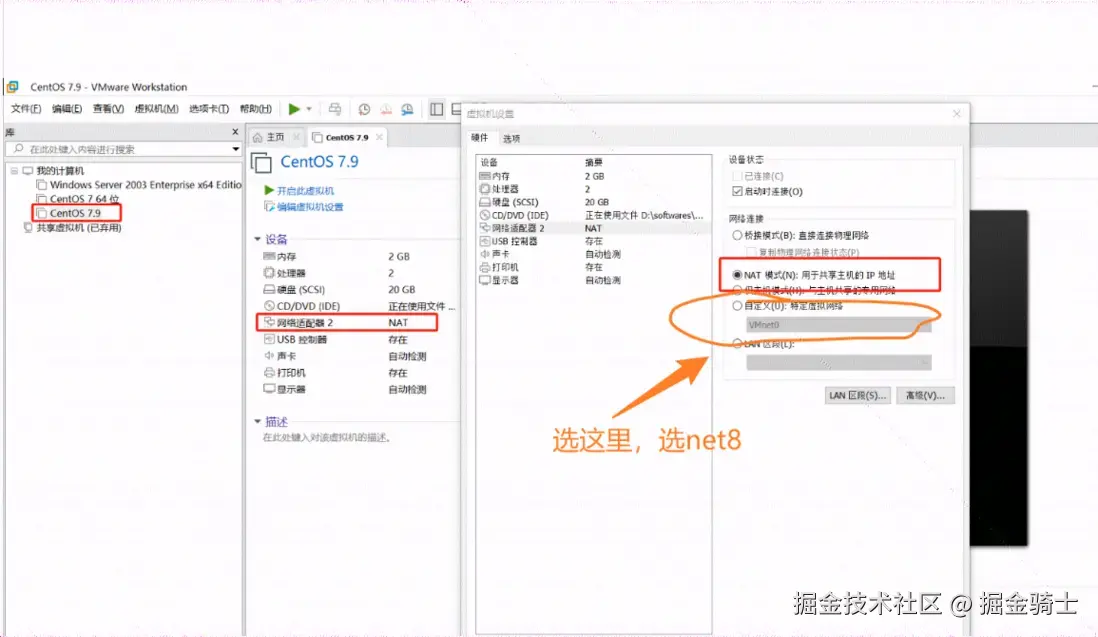
Task: Open the VMnet0 virtual network dropdown
Action: tap(839, 325)
